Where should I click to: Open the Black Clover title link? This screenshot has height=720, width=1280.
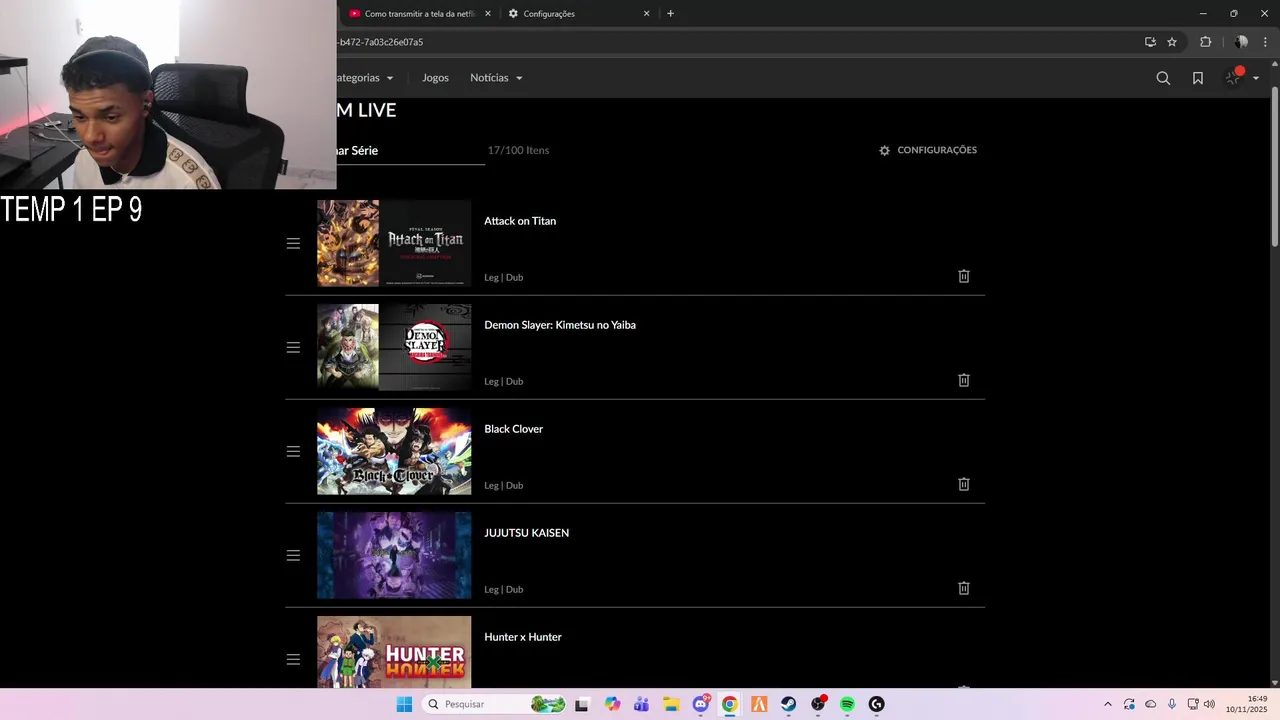coord(514,429)
